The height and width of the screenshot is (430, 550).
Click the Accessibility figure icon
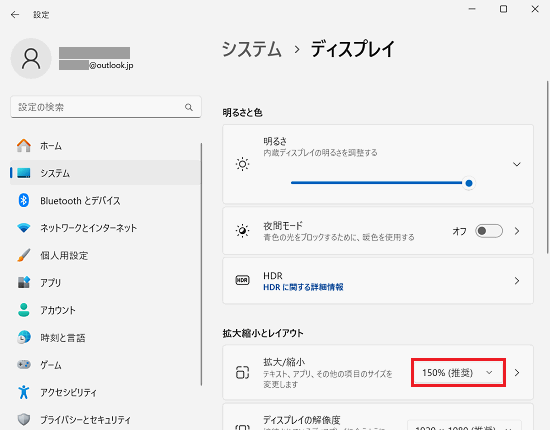(24, 392)
